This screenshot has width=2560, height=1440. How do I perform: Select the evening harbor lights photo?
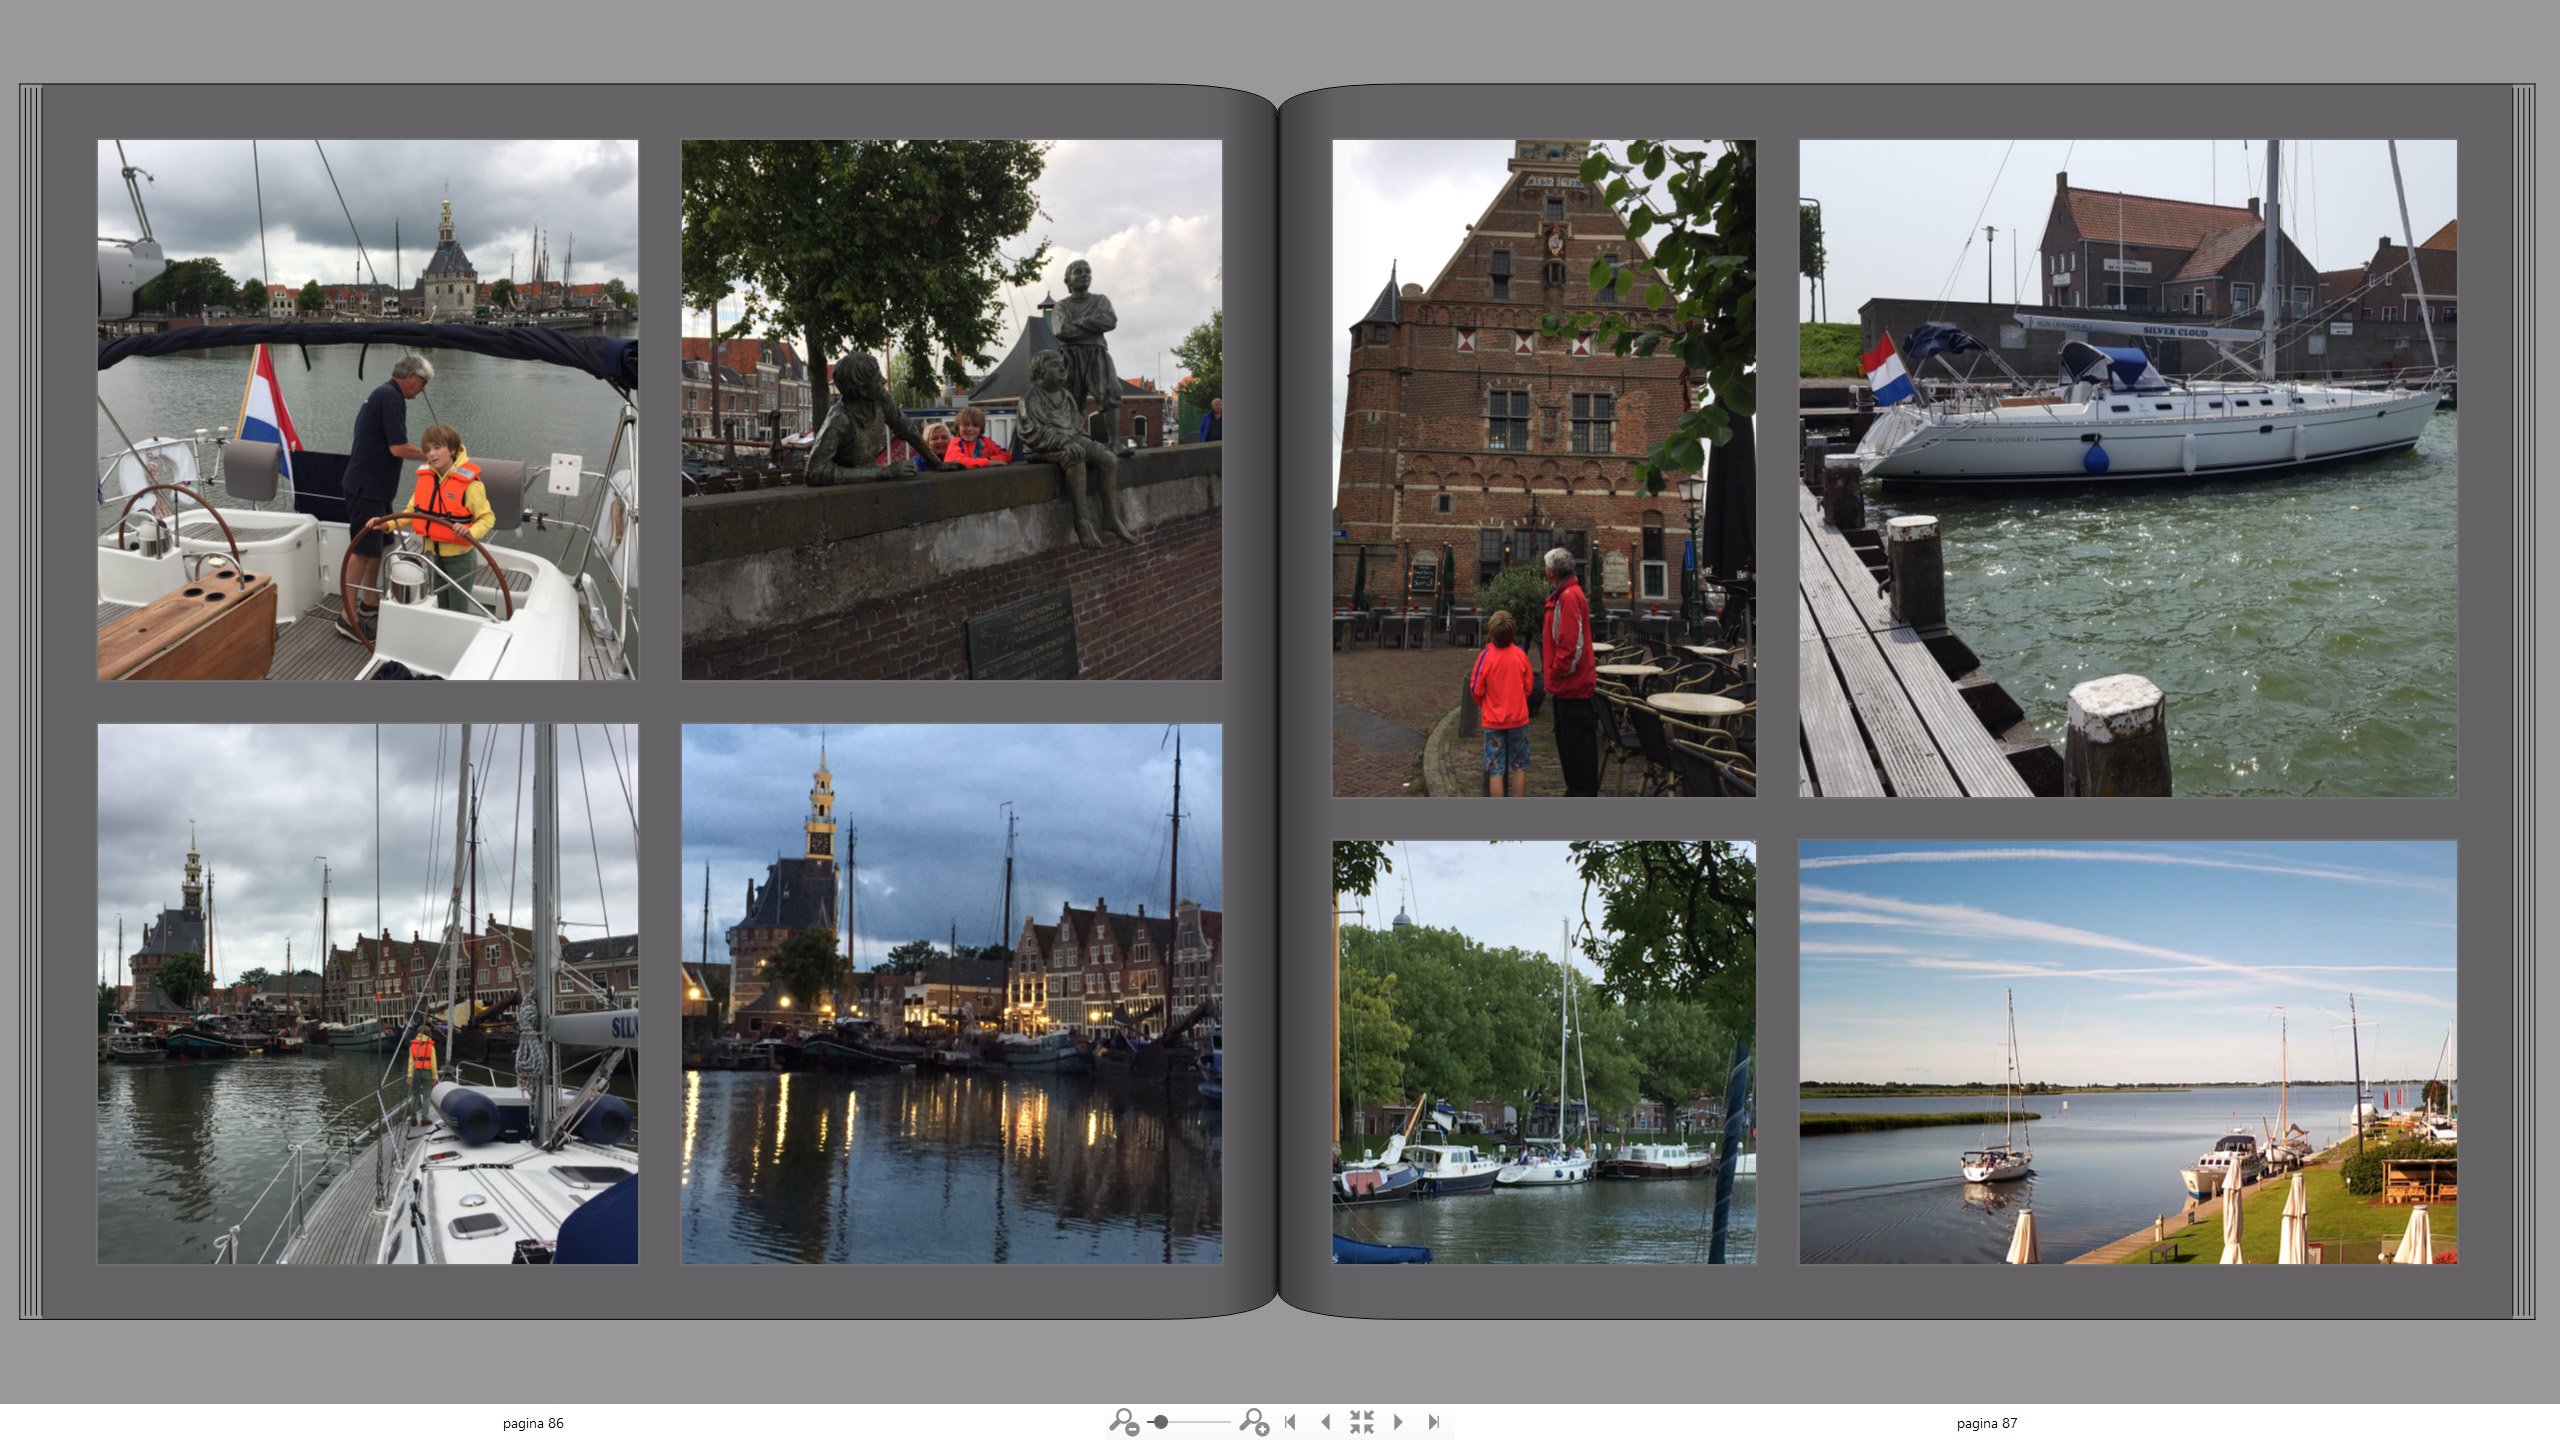point(951,993)
